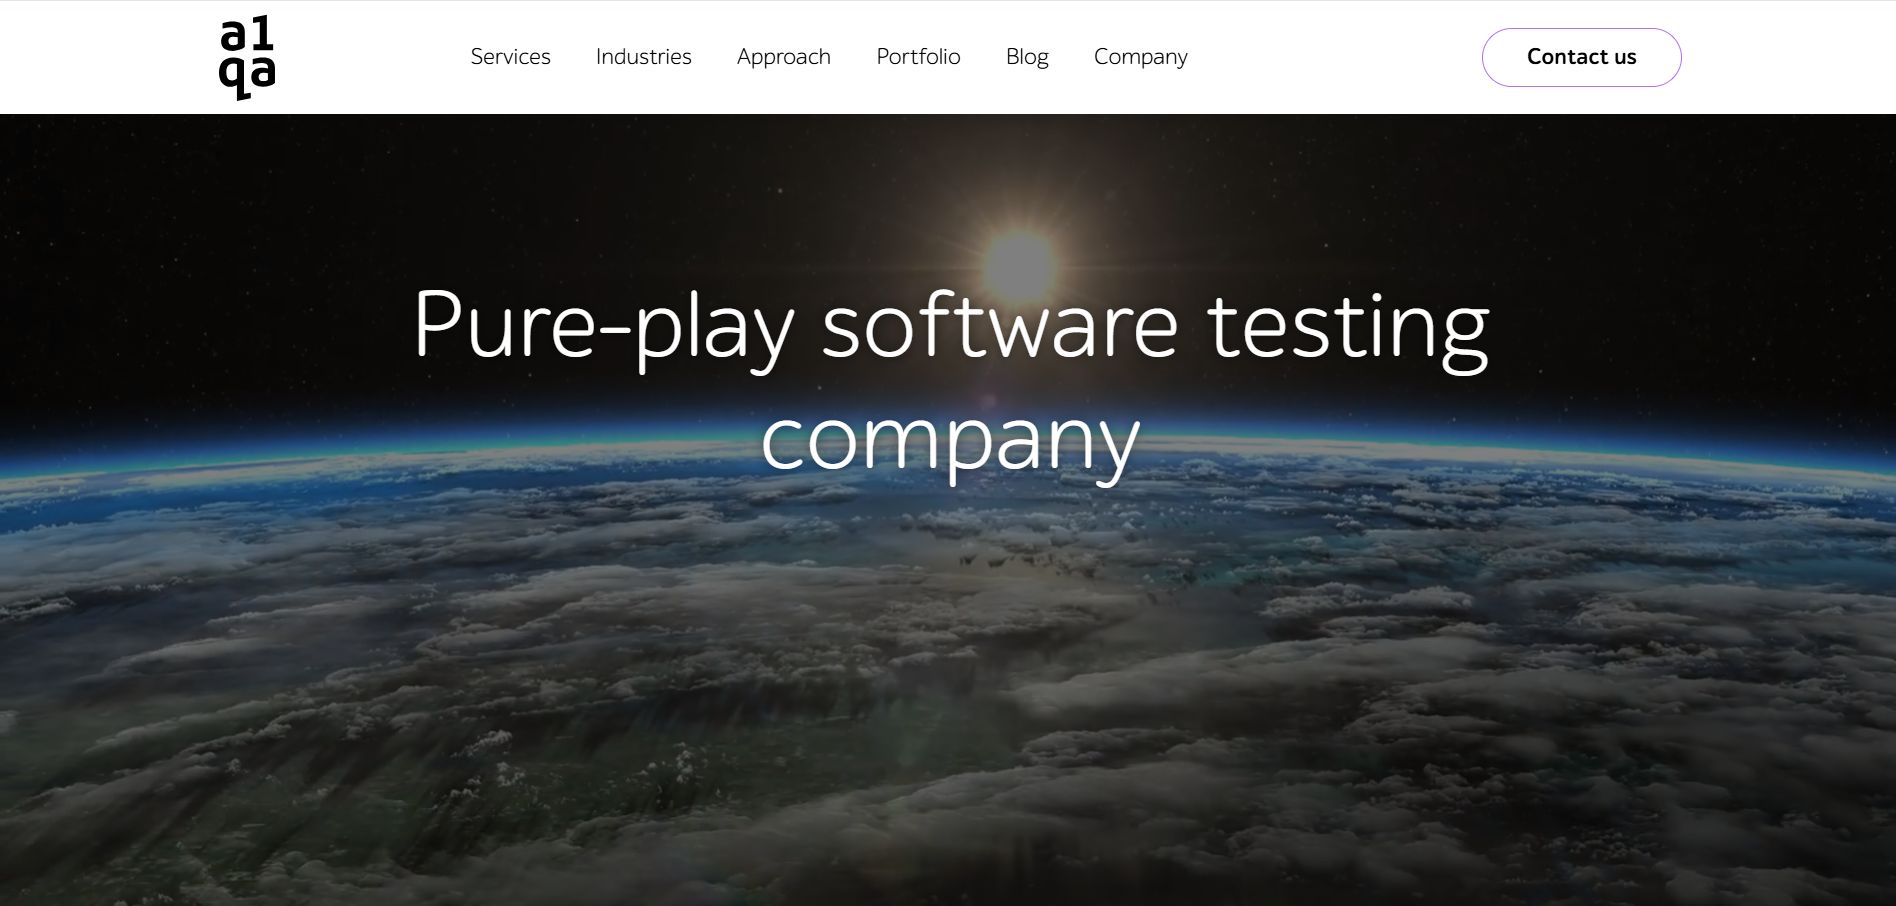Click the word "software" in the headline
The height and width of the screenshot is (906, 1896).
point(999,325)
